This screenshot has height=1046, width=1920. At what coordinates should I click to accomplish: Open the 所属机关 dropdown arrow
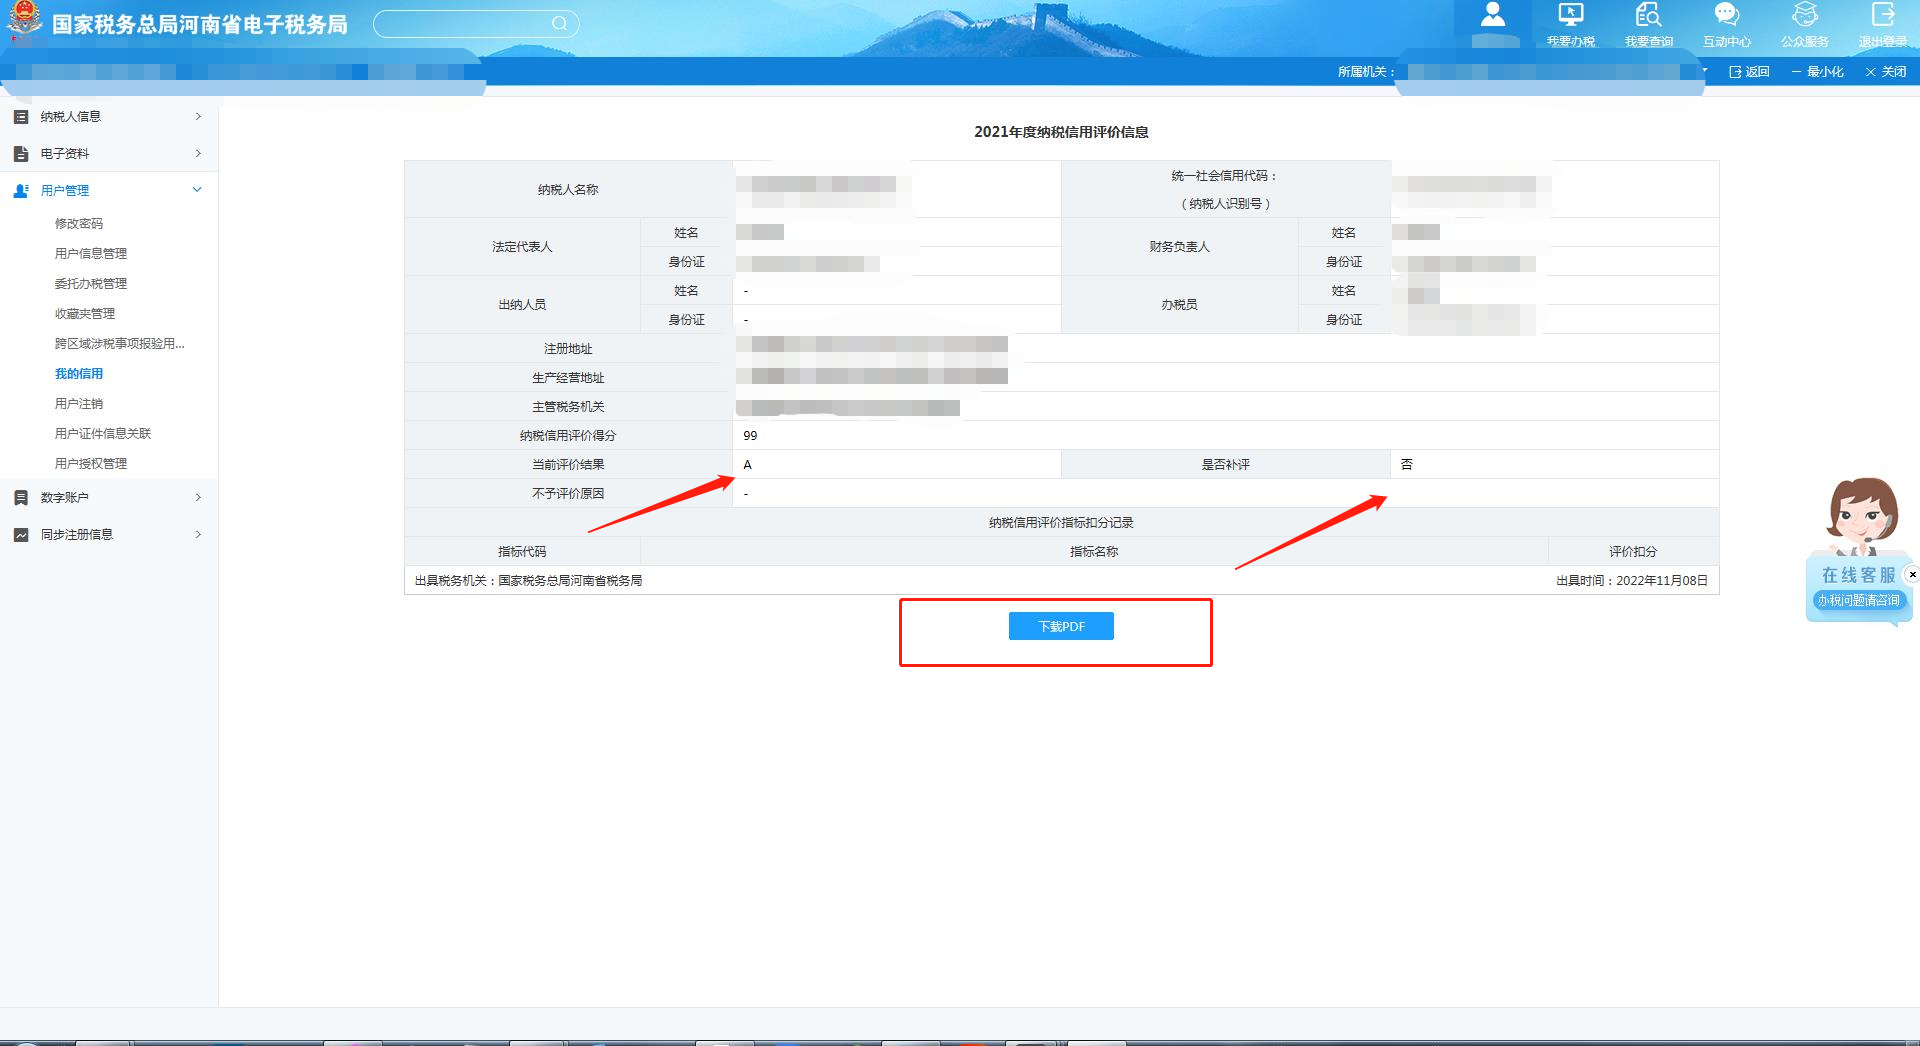tap(1704, 71)
